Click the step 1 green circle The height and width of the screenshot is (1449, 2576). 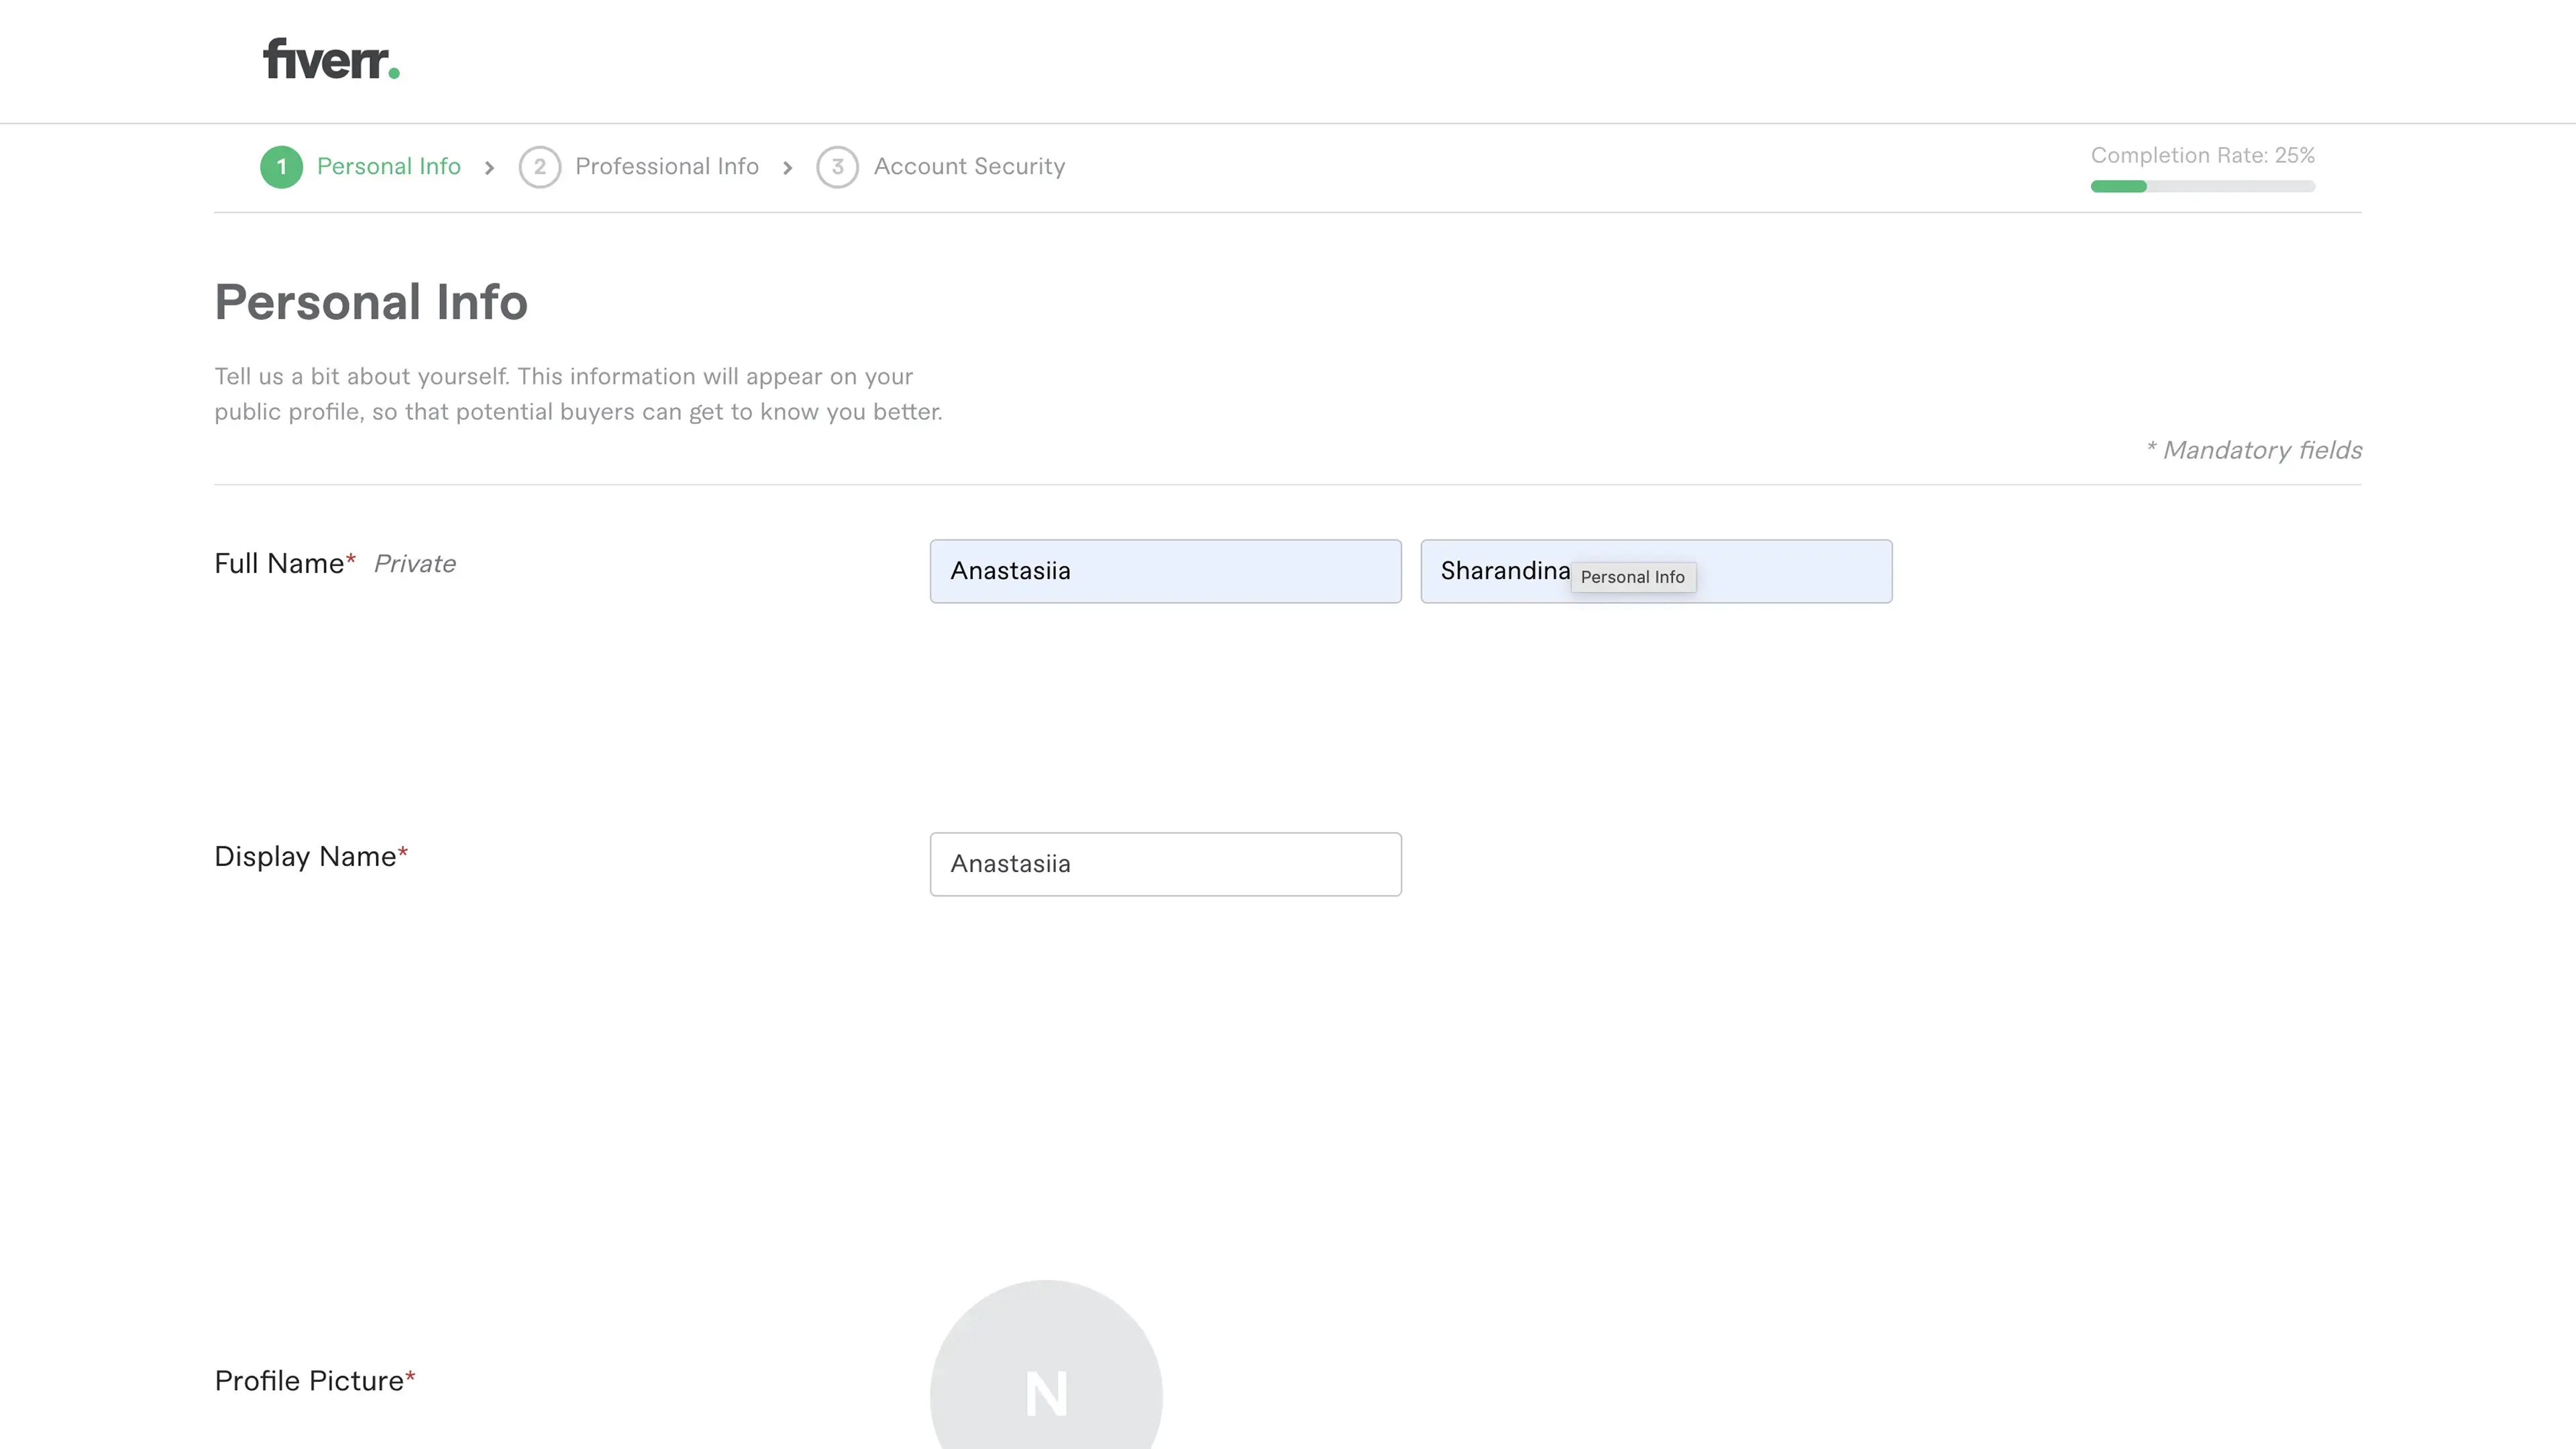pos(281,167)
